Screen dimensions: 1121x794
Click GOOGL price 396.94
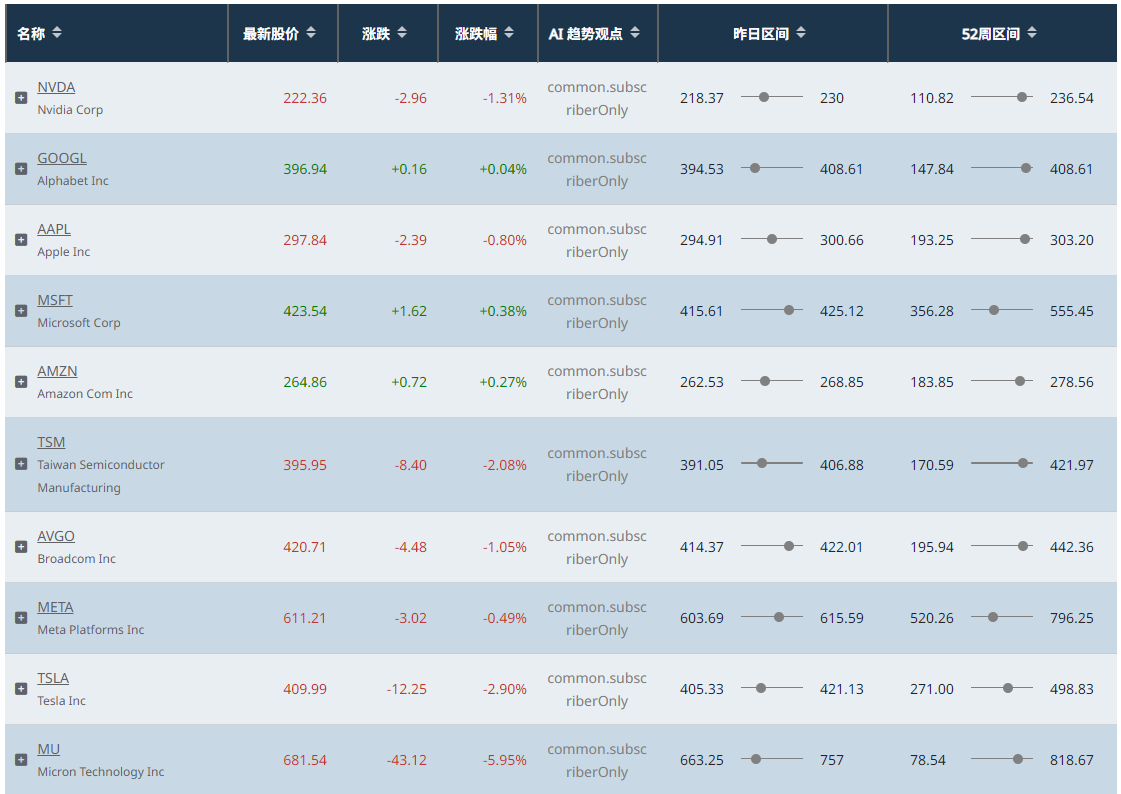305,169
